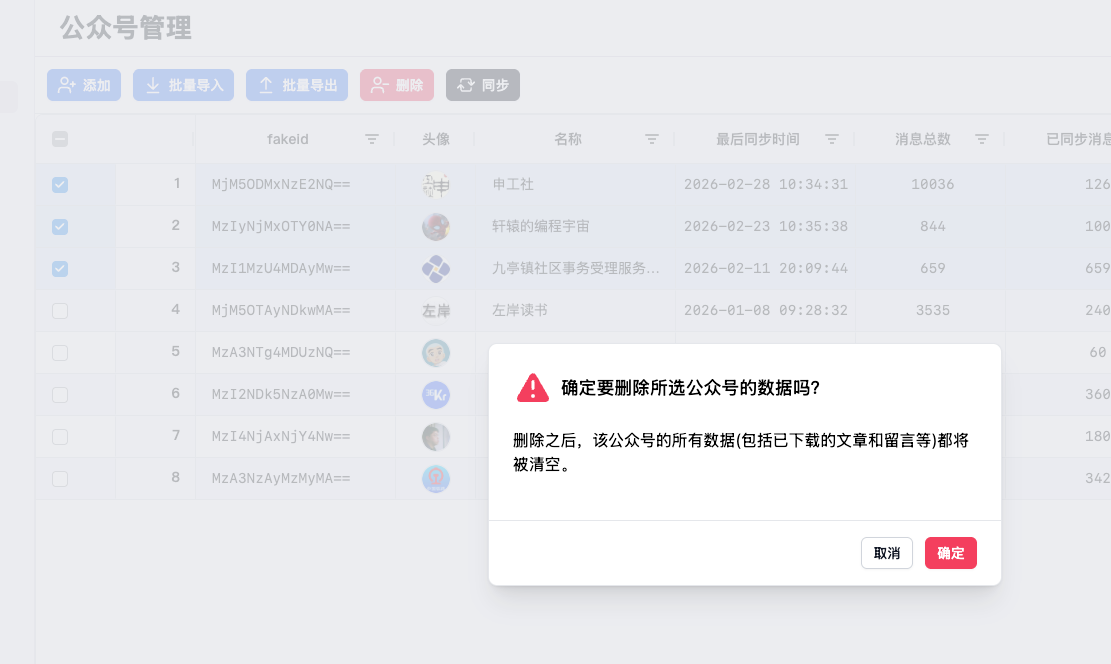Open the 消息总数 column filter menu
The width and height of the screenshot is (1111, 664).
coord(982,139)
